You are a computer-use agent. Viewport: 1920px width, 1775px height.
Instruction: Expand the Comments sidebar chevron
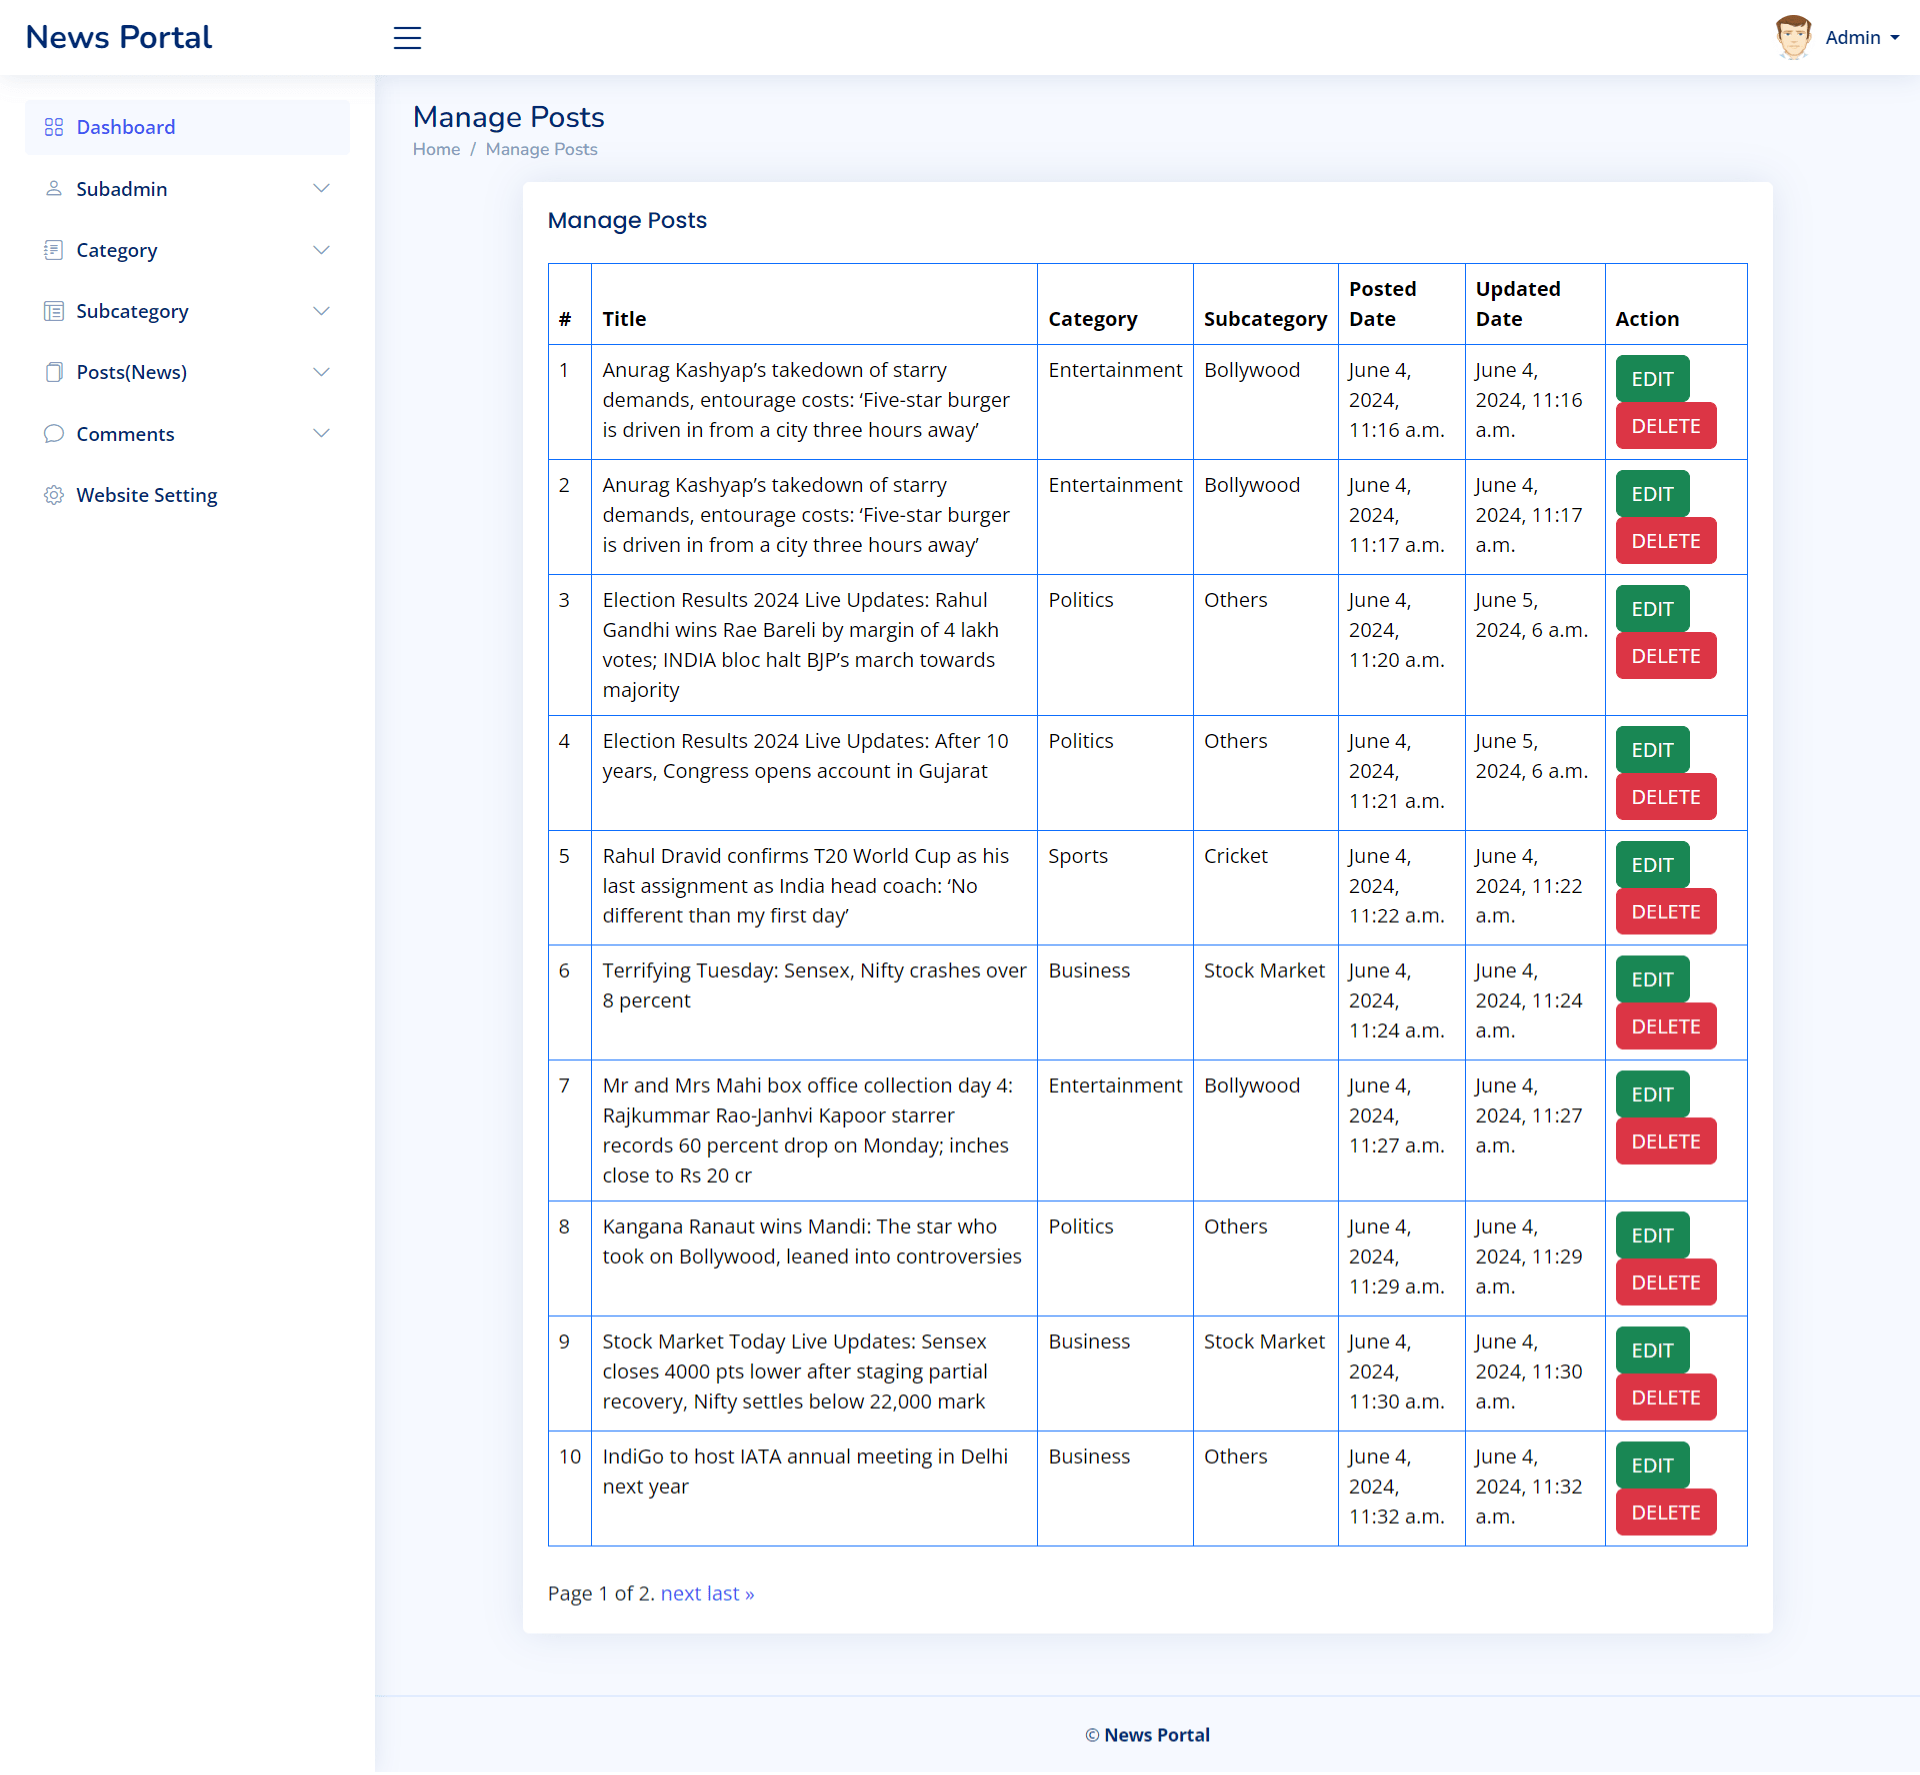[322, 433]
